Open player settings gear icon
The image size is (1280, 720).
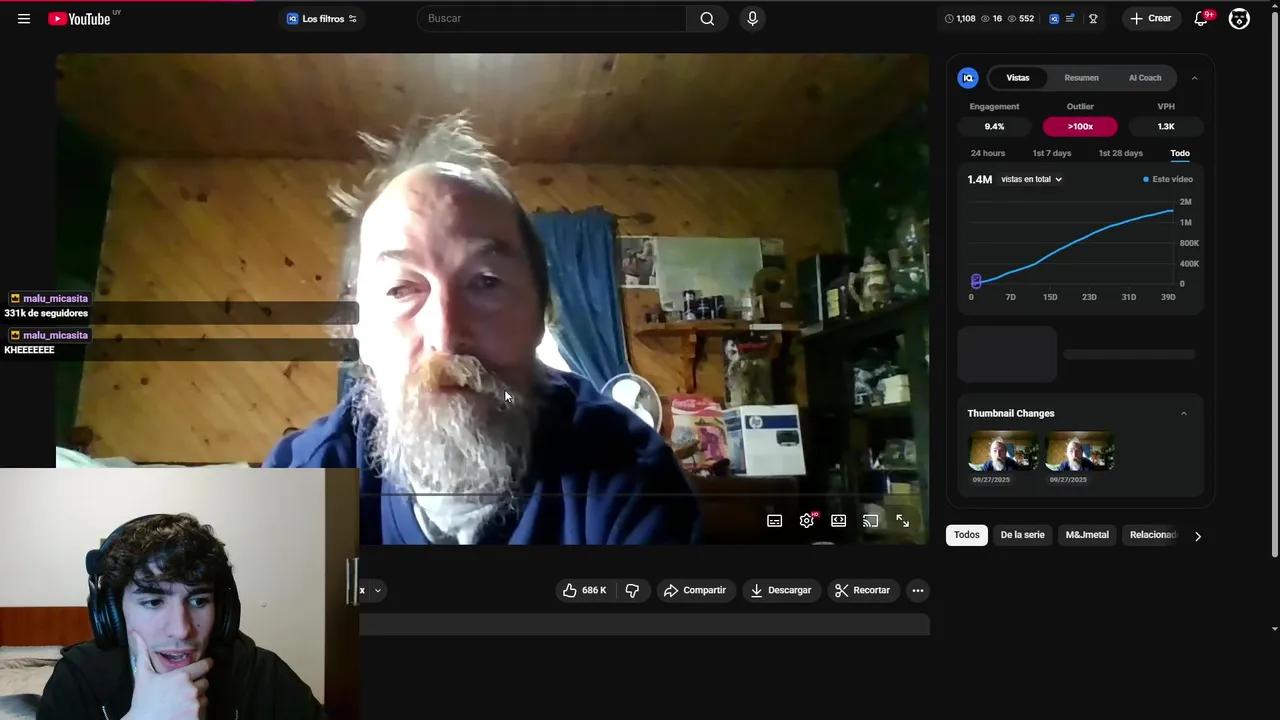pyautogui.click(x=806, y=521)
